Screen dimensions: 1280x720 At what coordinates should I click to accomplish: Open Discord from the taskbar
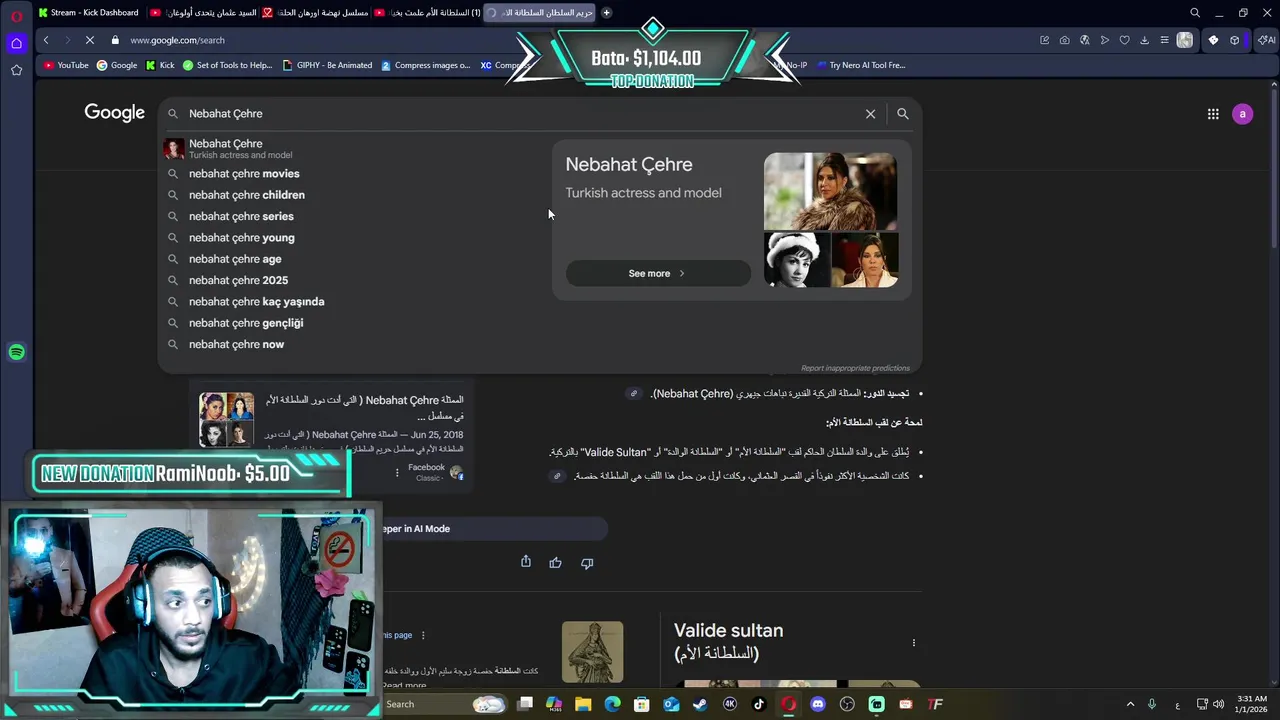(x=818, y=704)
